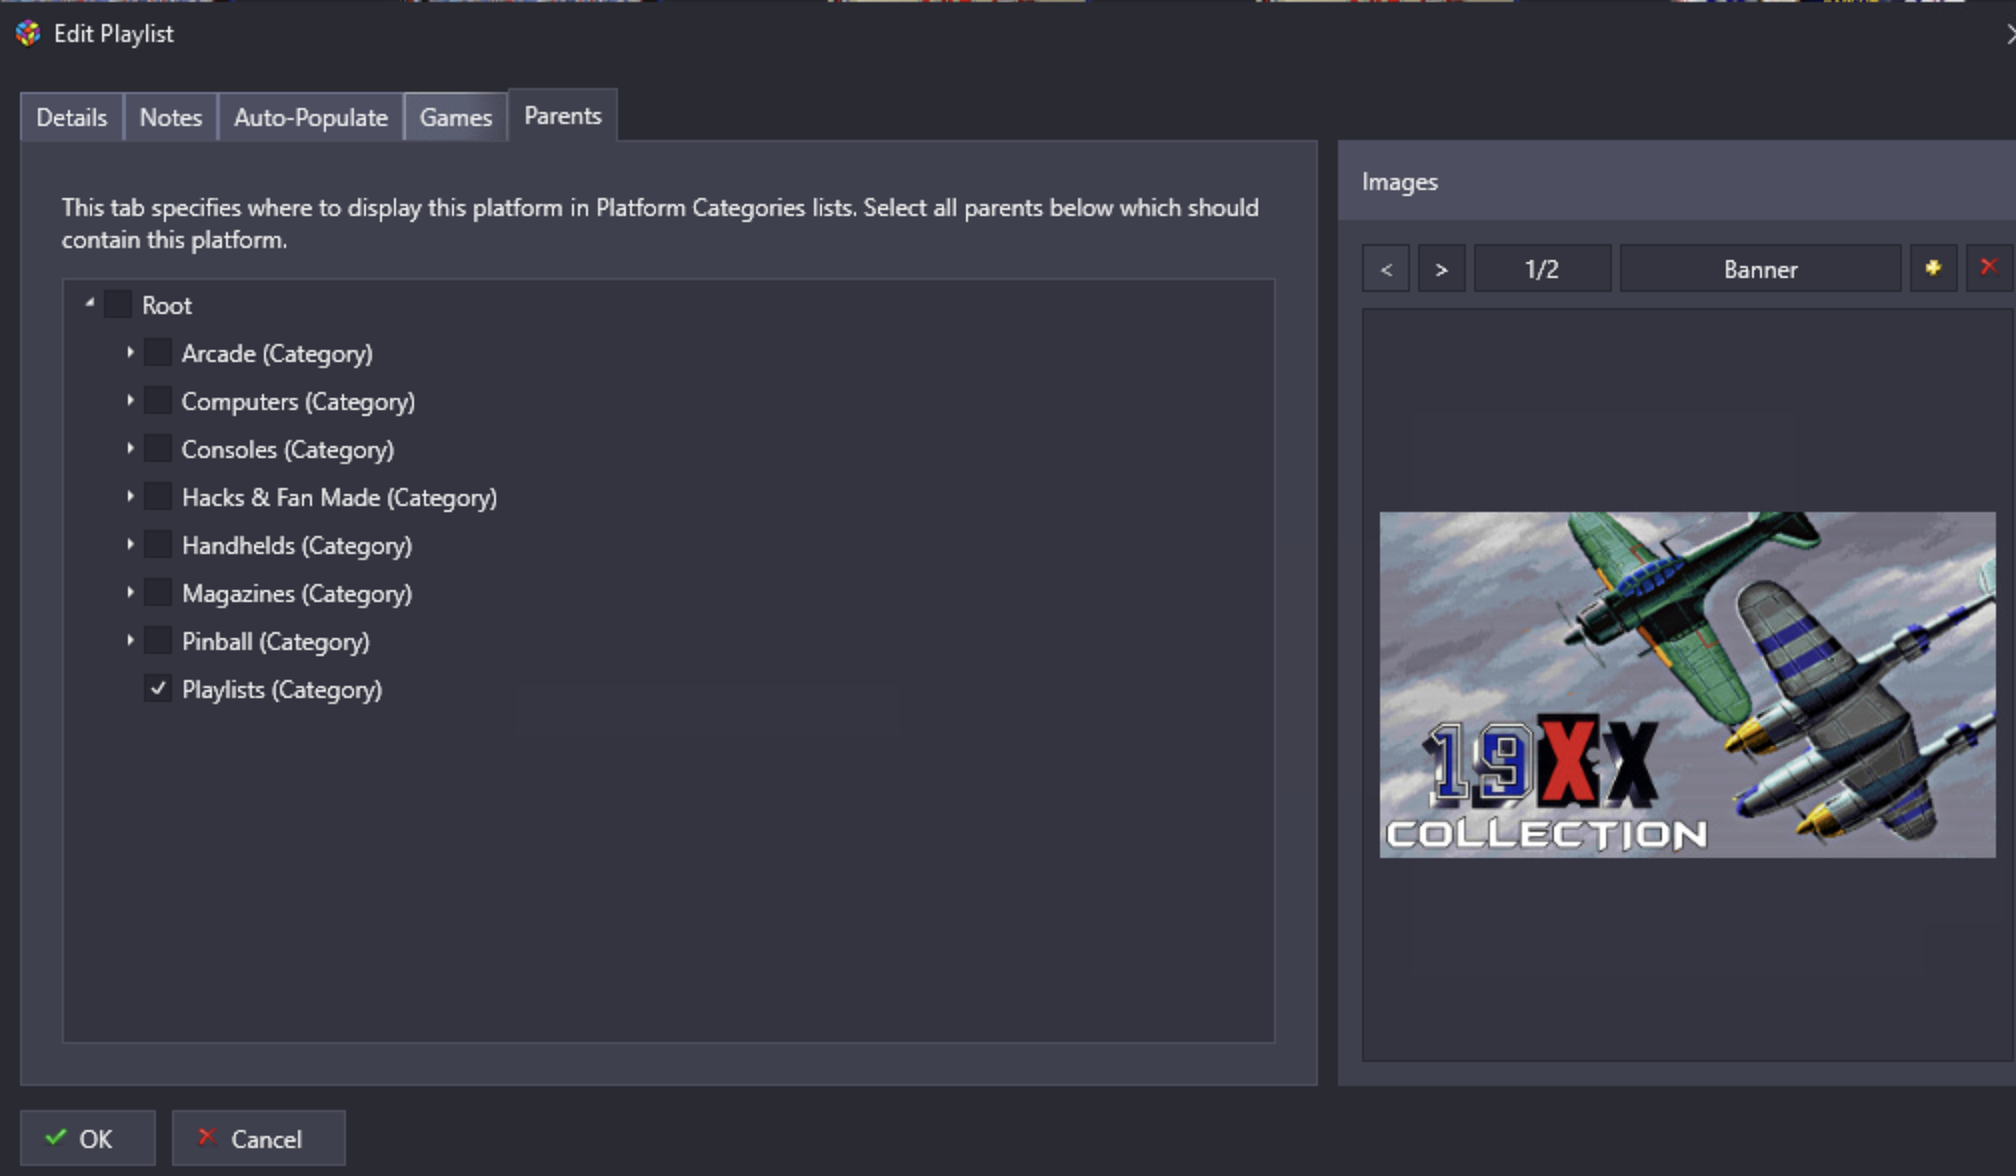Check the Root checkbox
2016x1176 pixels.
coord(118,304)
